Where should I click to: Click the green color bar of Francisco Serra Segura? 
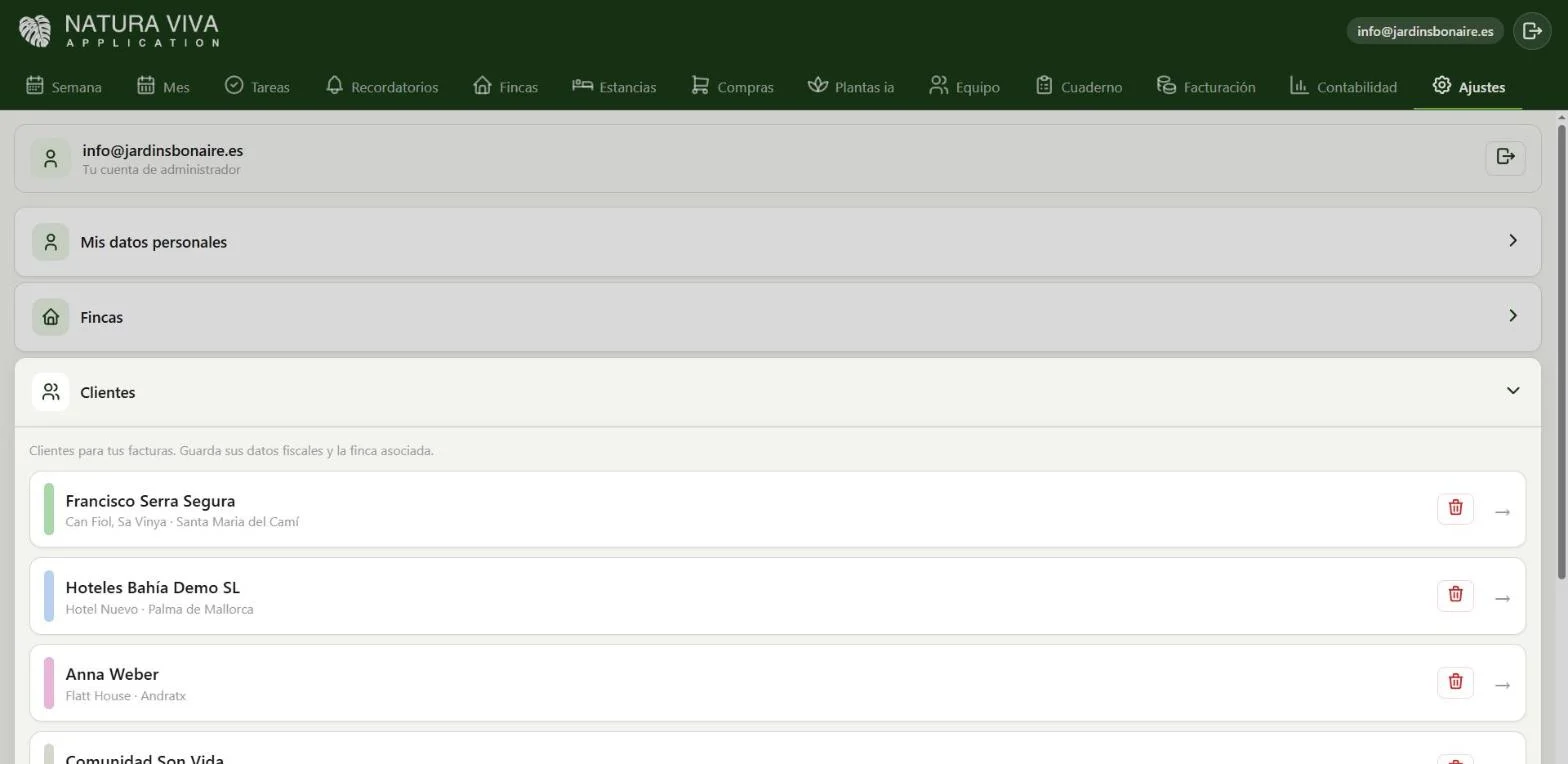[x=49, y=509]
